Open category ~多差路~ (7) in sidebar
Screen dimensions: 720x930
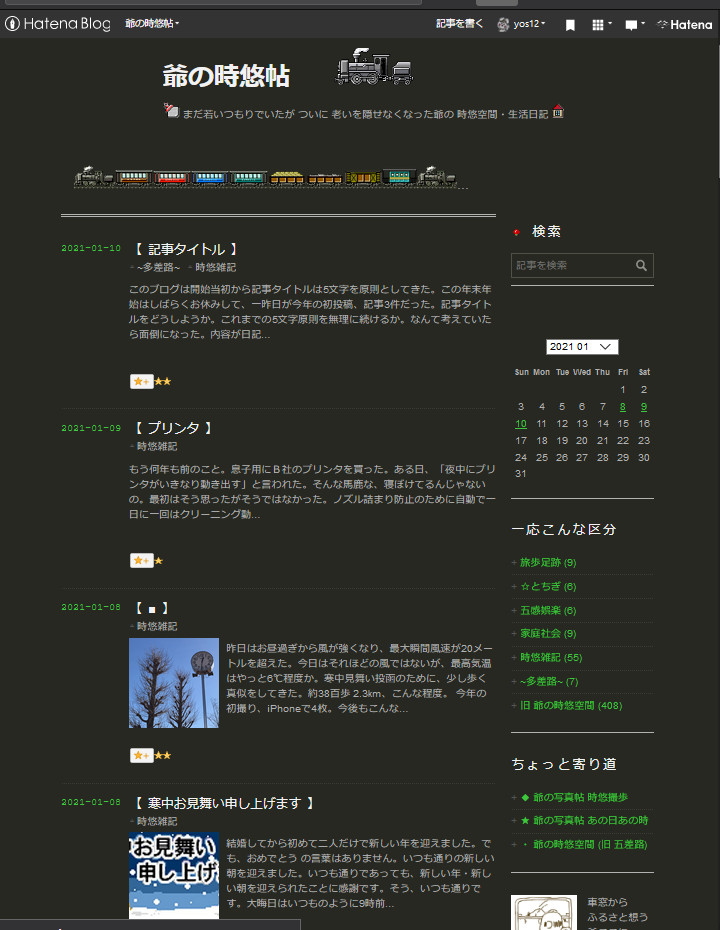(x=549, y=681)
